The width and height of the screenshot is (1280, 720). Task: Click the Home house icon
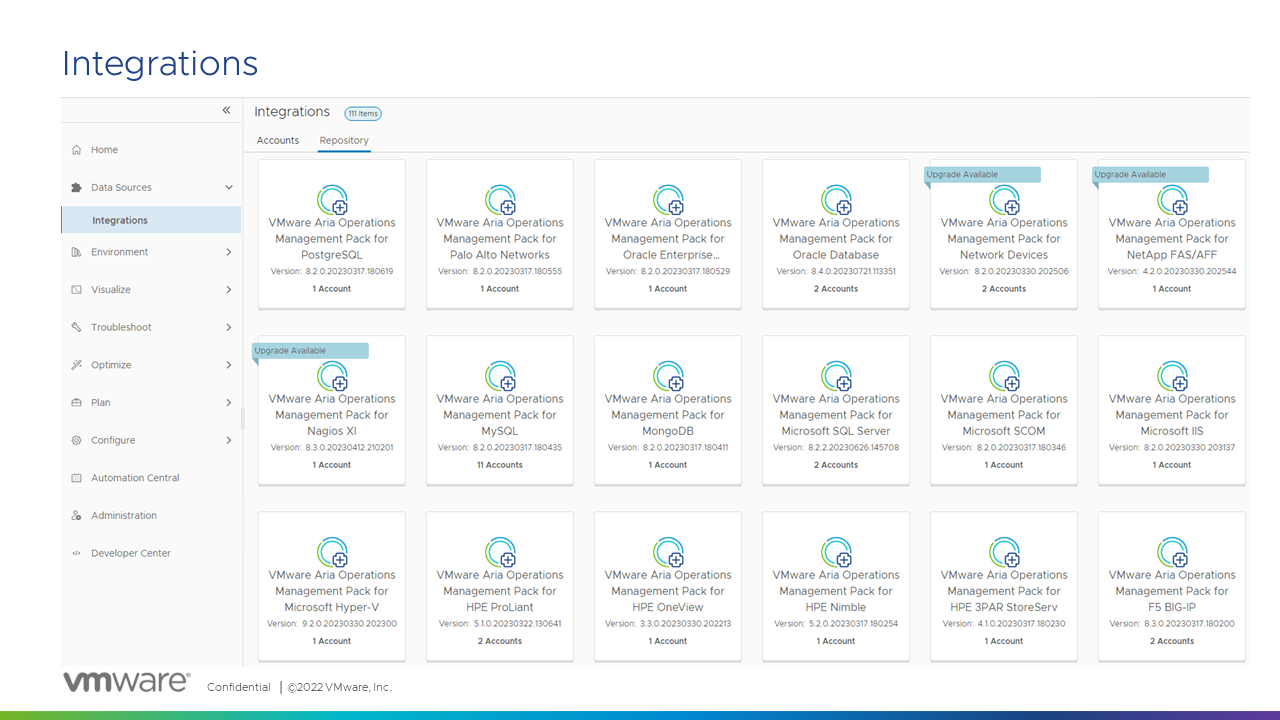pos(77,150)
